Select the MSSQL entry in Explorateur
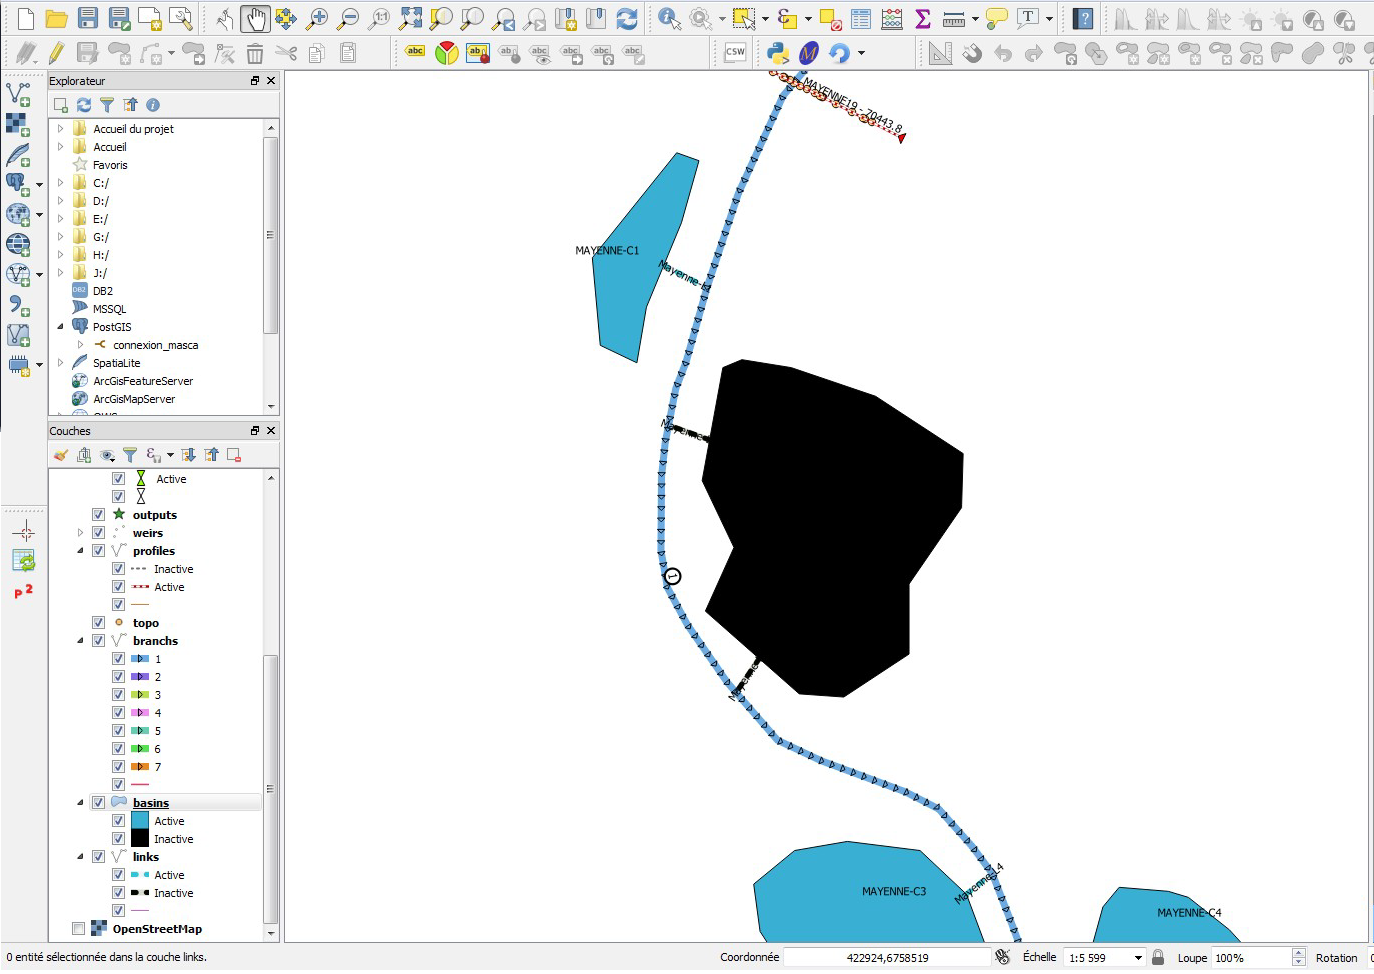This screenshot has height=974, width=1374. point(109,309)
